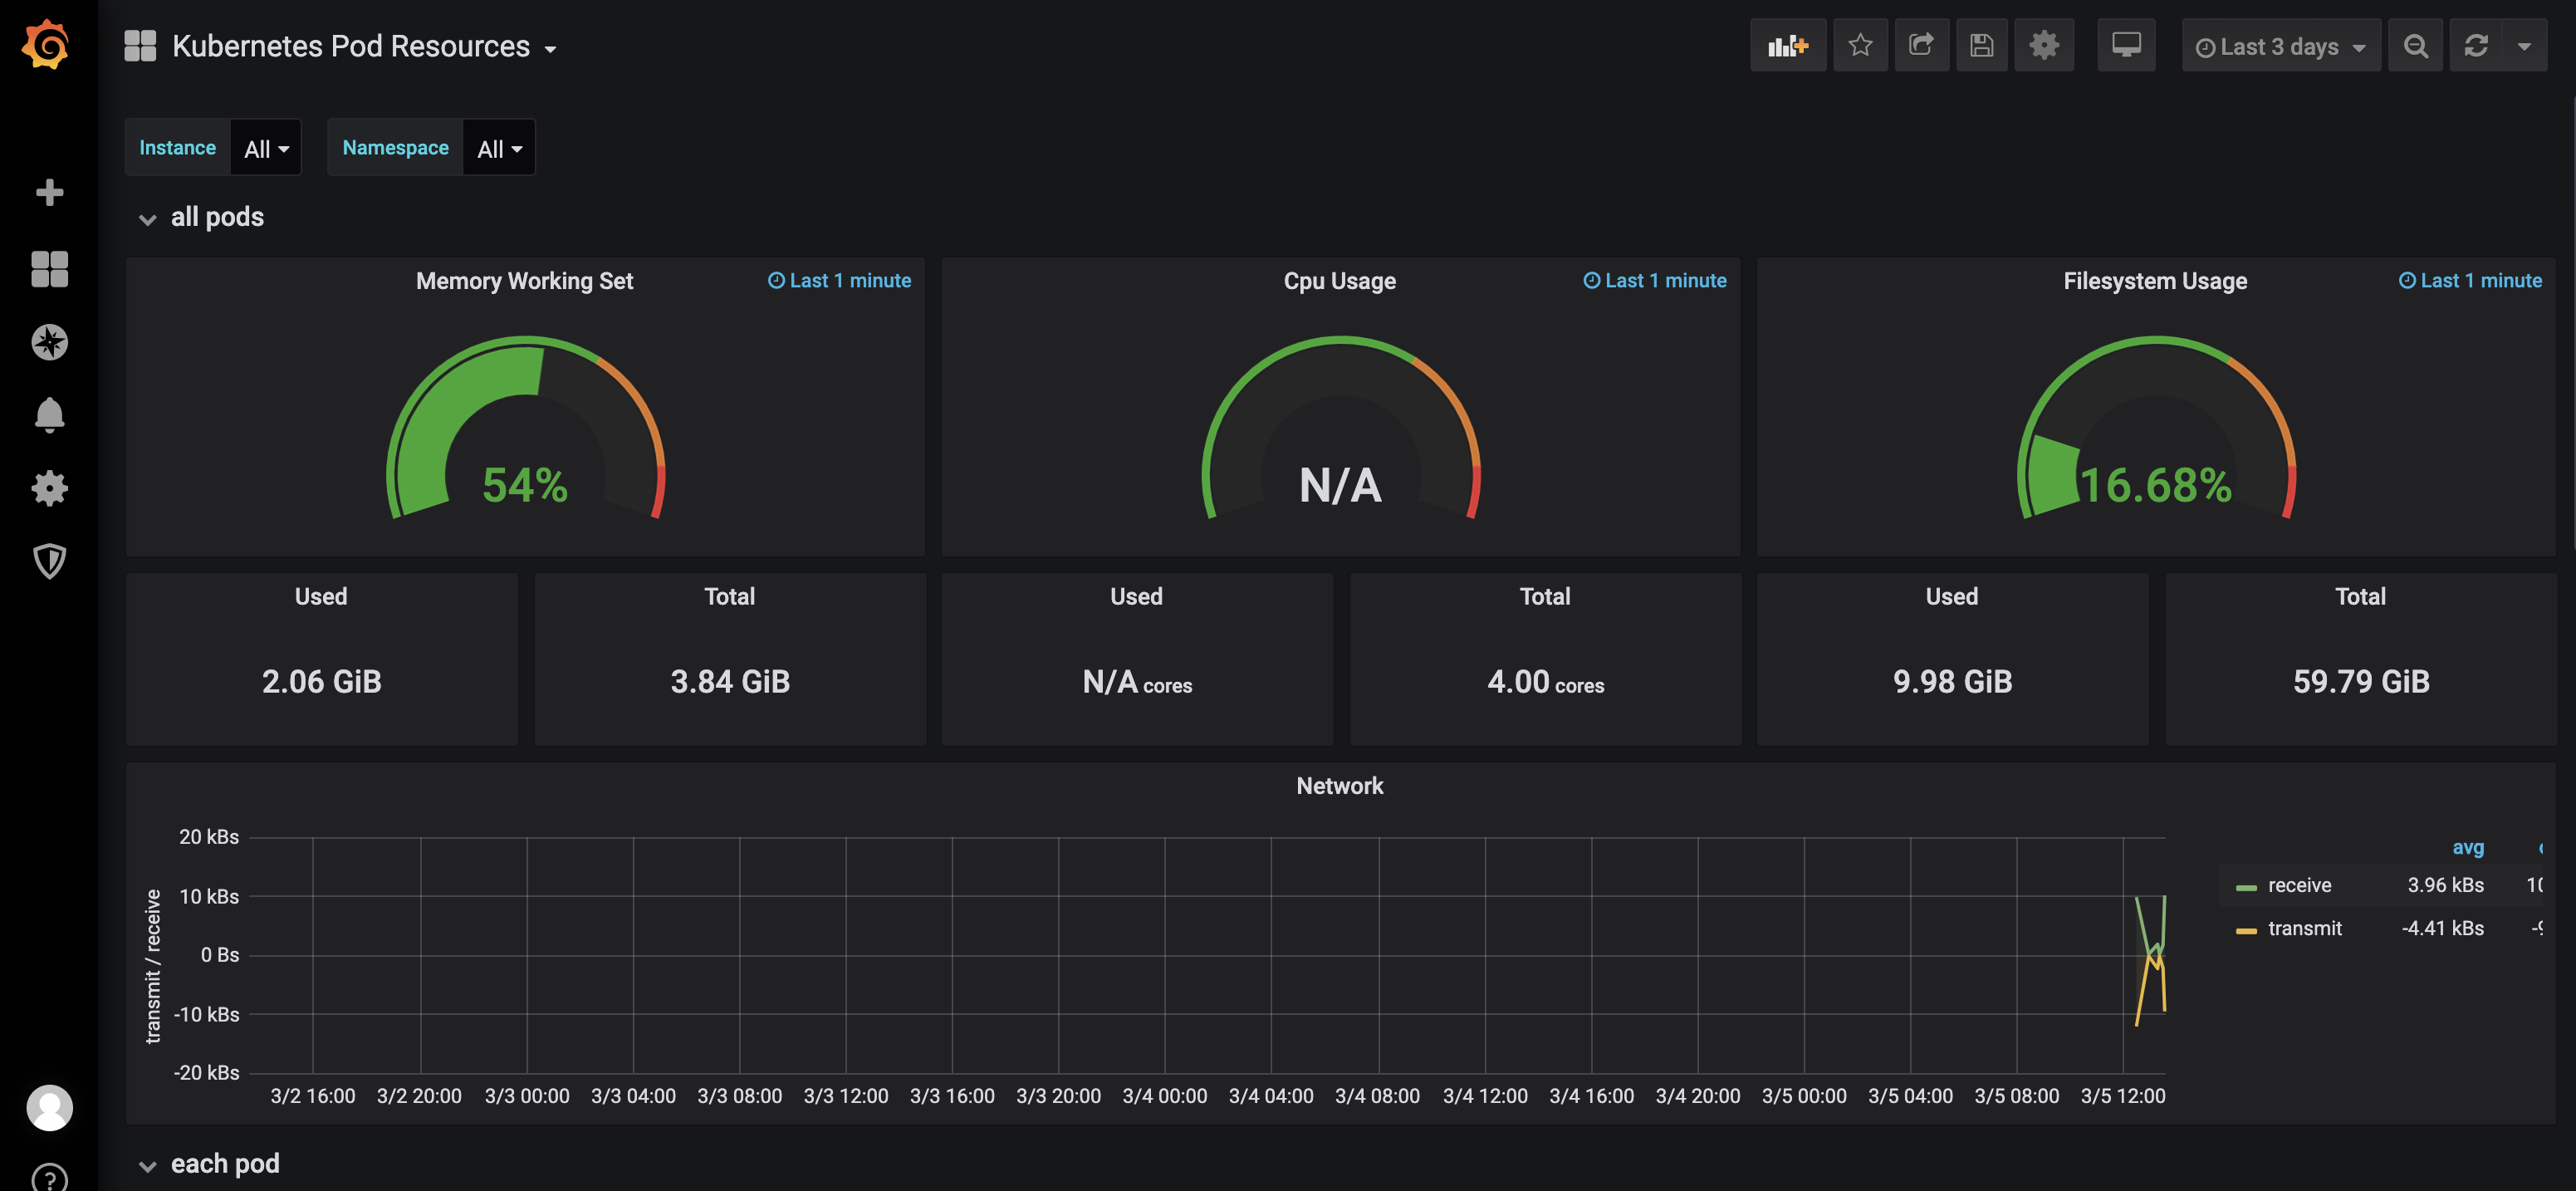Open the Explore compass icon in sidebar
This screenshot has width=2576, height=1191.
point(49,342)
